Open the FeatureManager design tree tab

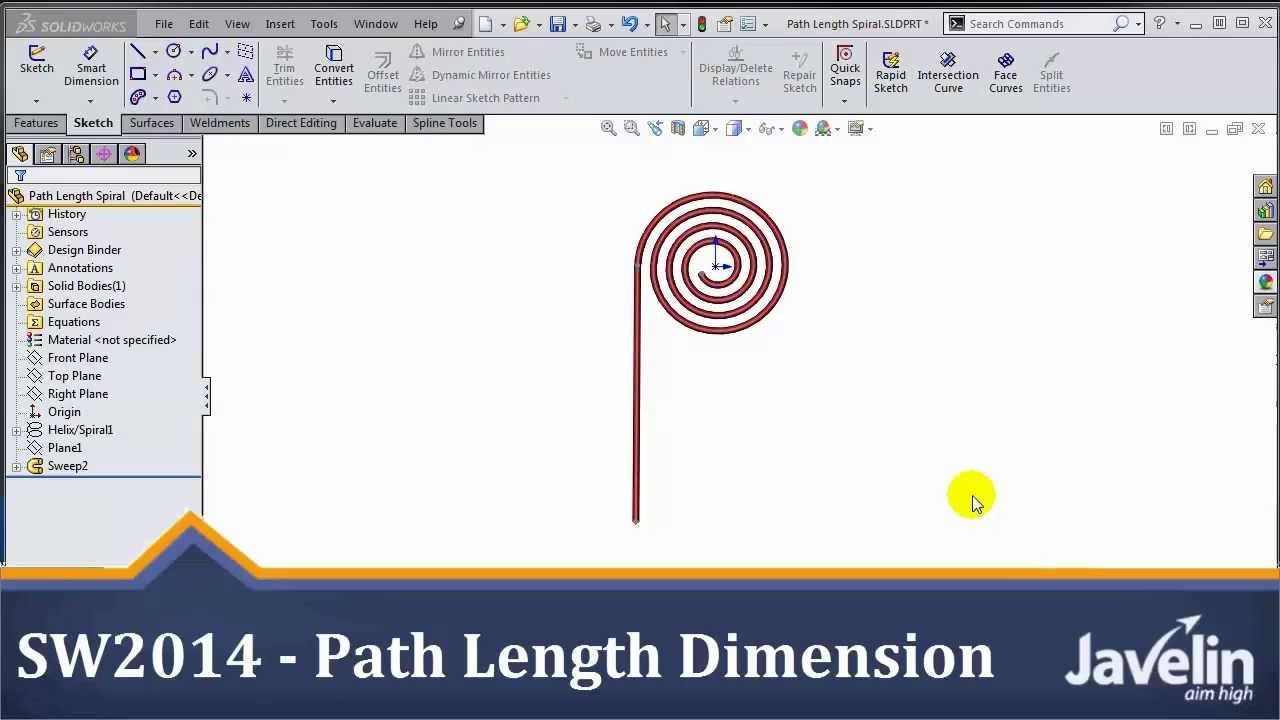tap(19, 154)
